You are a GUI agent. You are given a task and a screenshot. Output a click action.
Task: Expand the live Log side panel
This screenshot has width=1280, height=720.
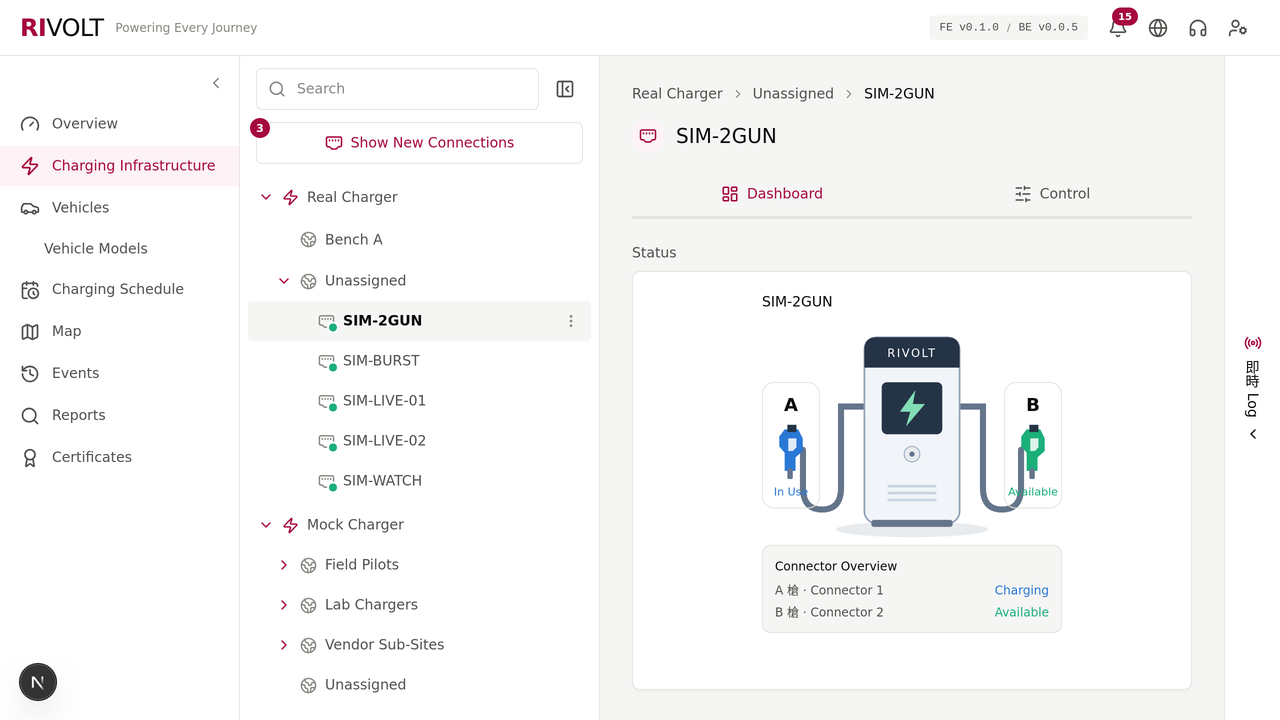click(x=1253, y=388)
